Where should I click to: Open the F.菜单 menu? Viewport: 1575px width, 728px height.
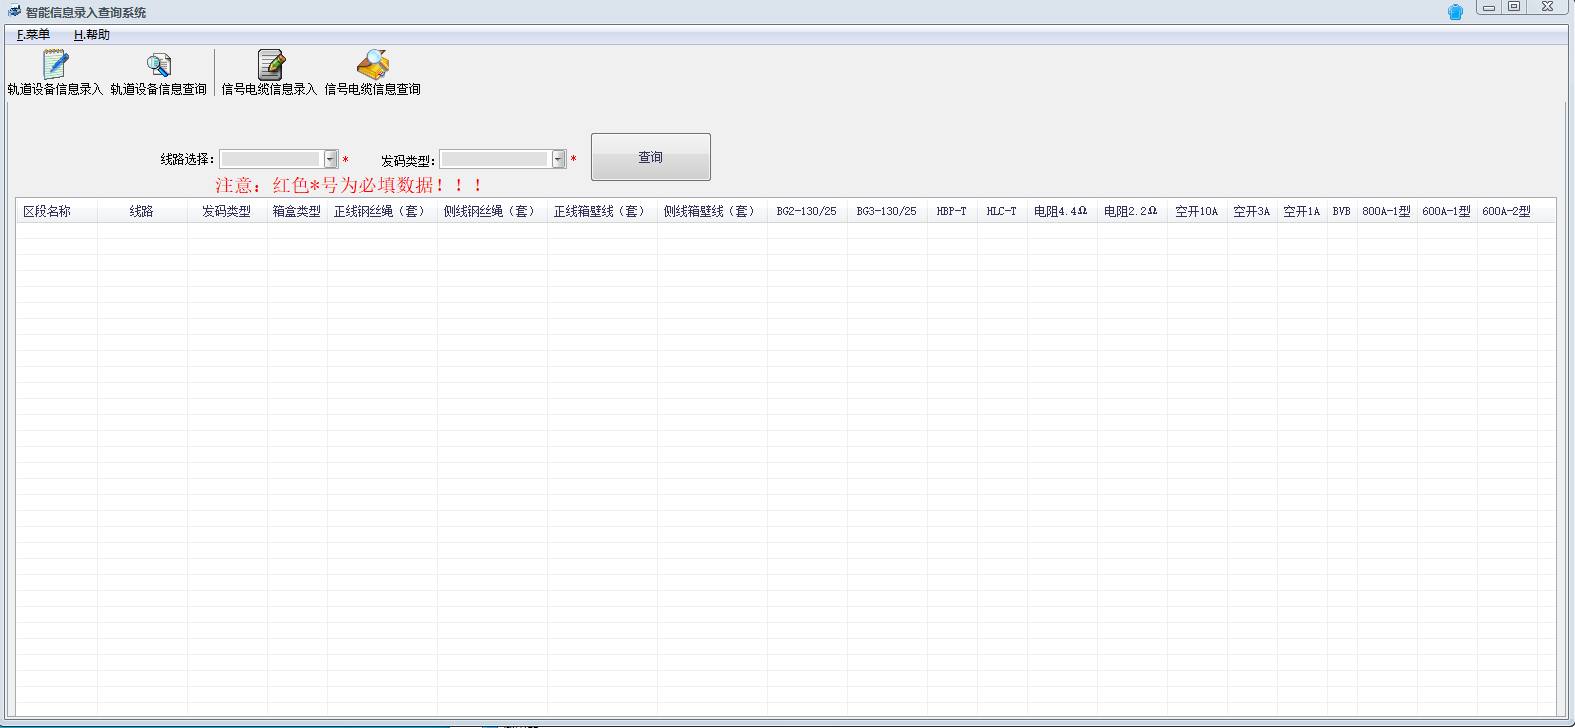click(x=33, y=35)
